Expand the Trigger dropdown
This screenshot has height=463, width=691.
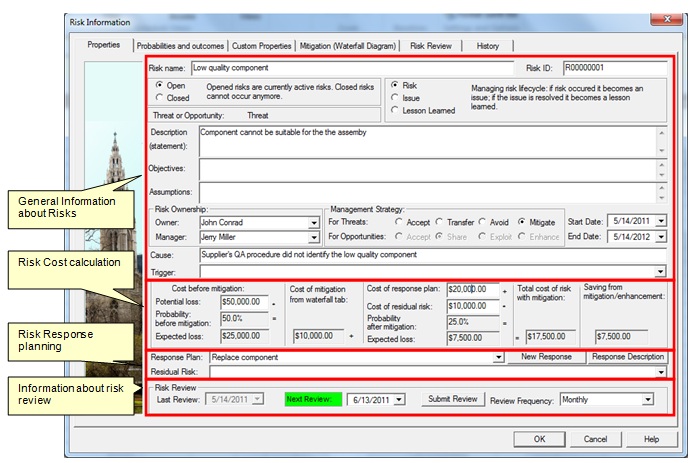pyautogui.click(x=660, y=272)
